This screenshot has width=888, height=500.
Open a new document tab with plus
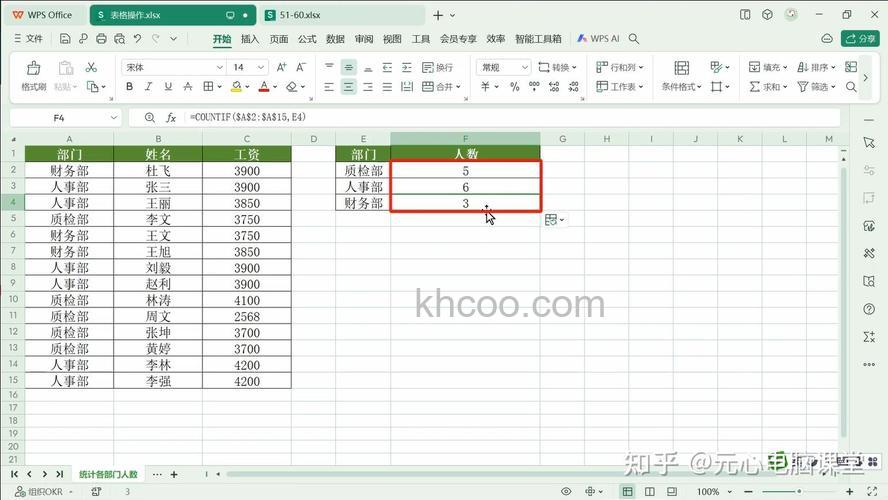pos(438,15)
